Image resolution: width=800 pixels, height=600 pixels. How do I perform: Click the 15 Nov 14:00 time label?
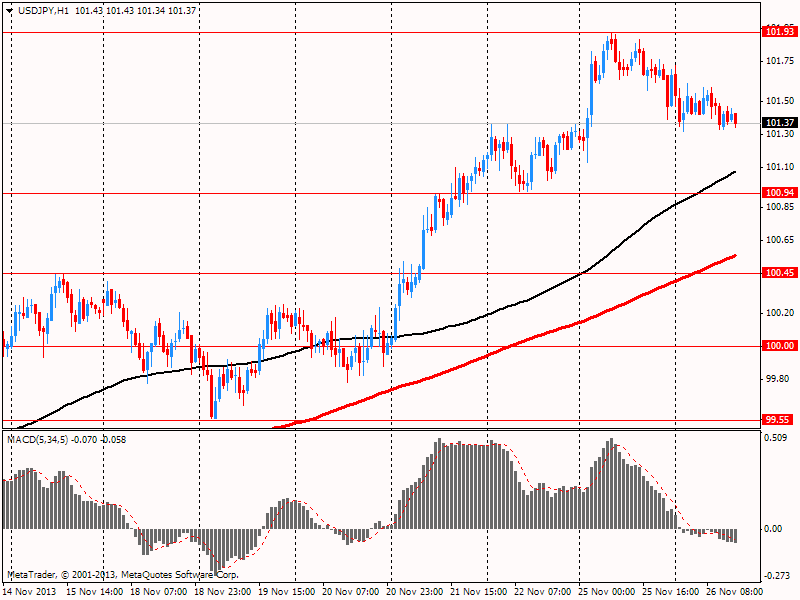94,592
